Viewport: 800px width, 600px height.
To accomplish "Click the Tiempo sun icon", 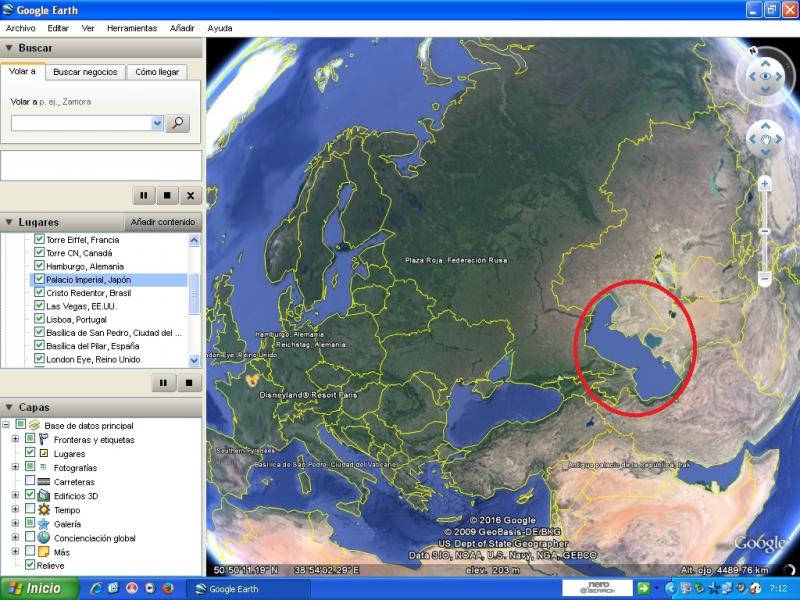I will coord(44,510).
